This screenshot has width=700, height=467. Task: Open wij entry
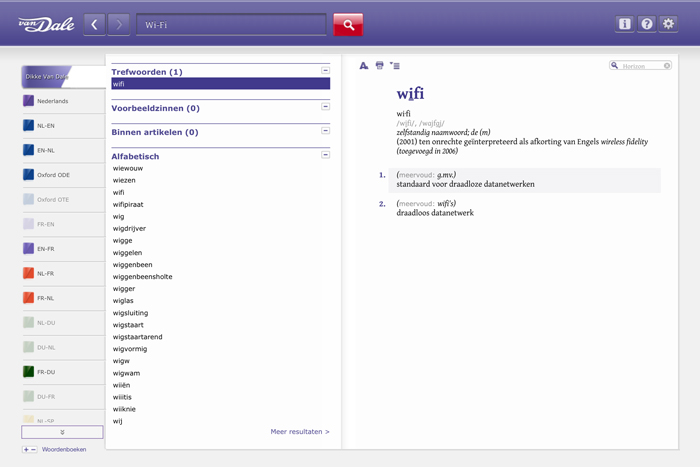[117, 421]
